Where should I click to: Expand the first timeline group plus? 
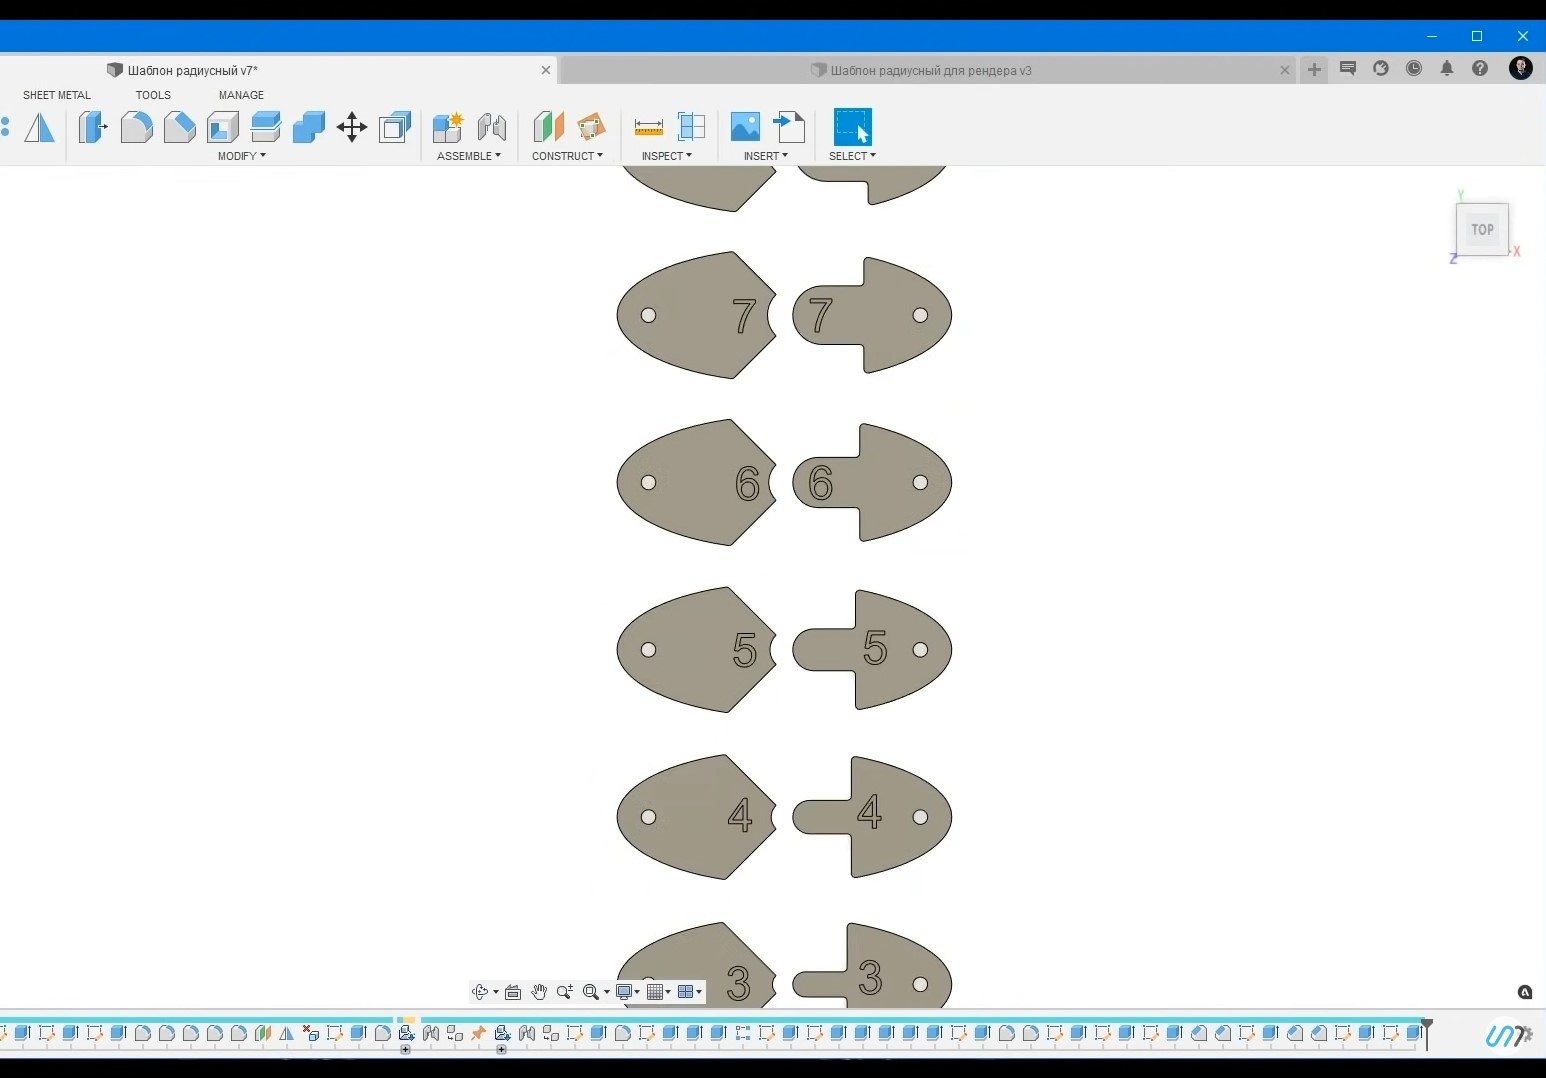406,1049
